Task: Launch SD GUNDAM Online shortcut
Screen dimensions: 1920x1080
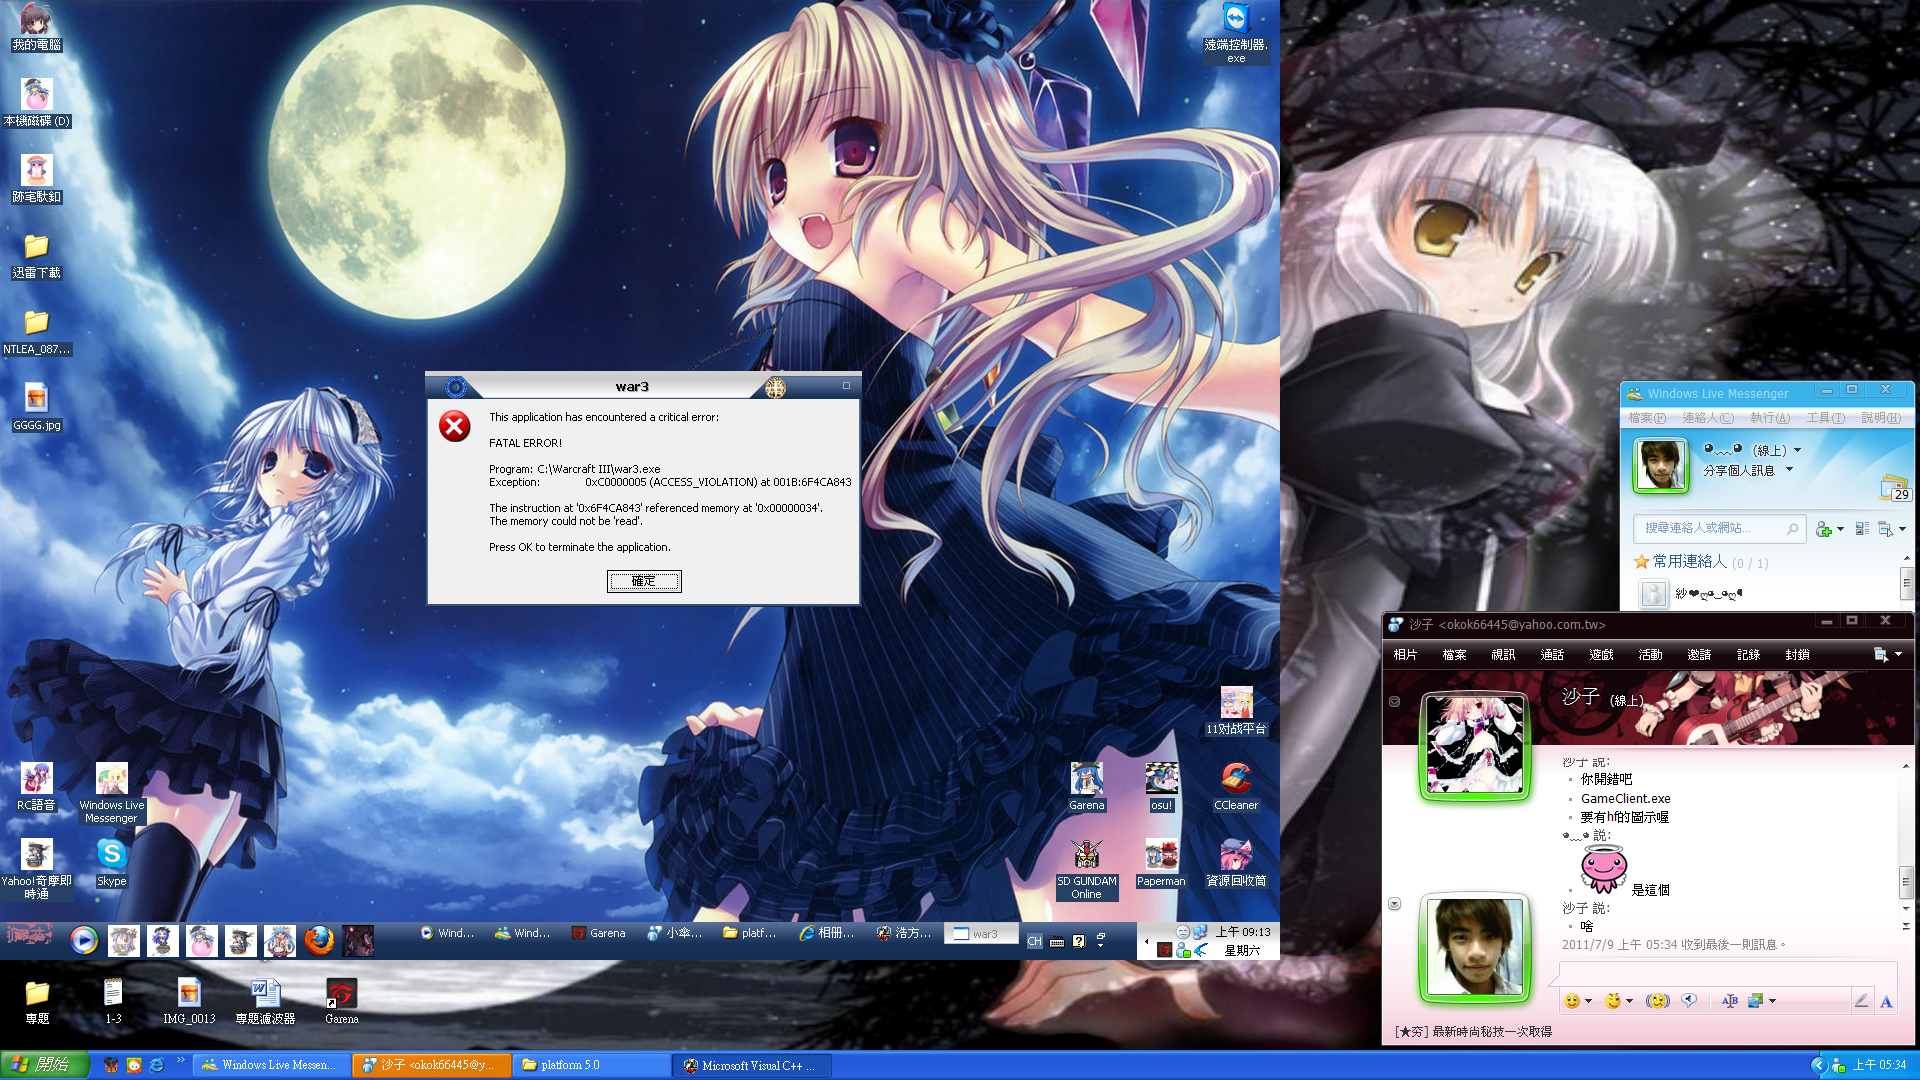Action: coord(1086,870)
